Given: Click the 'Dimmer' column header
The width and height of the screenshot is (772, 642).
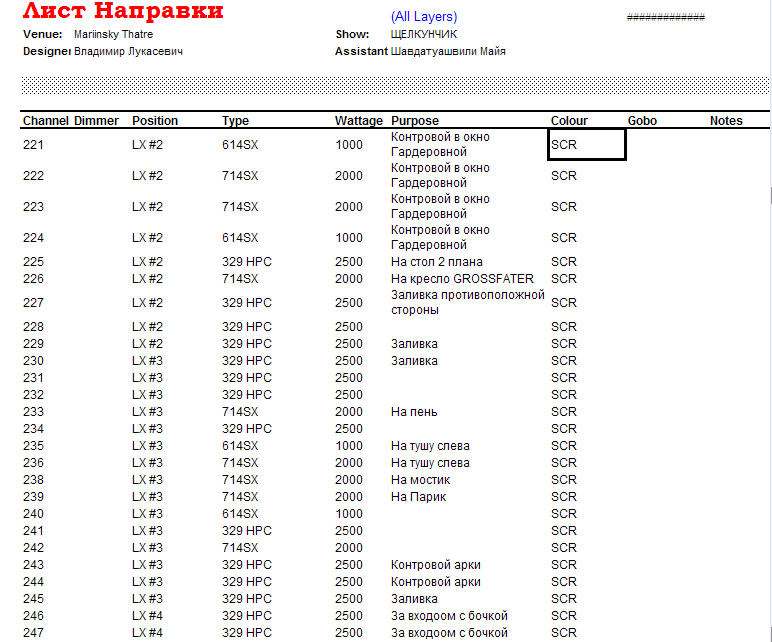Looking at the screenshot, I should pos(96,121).
